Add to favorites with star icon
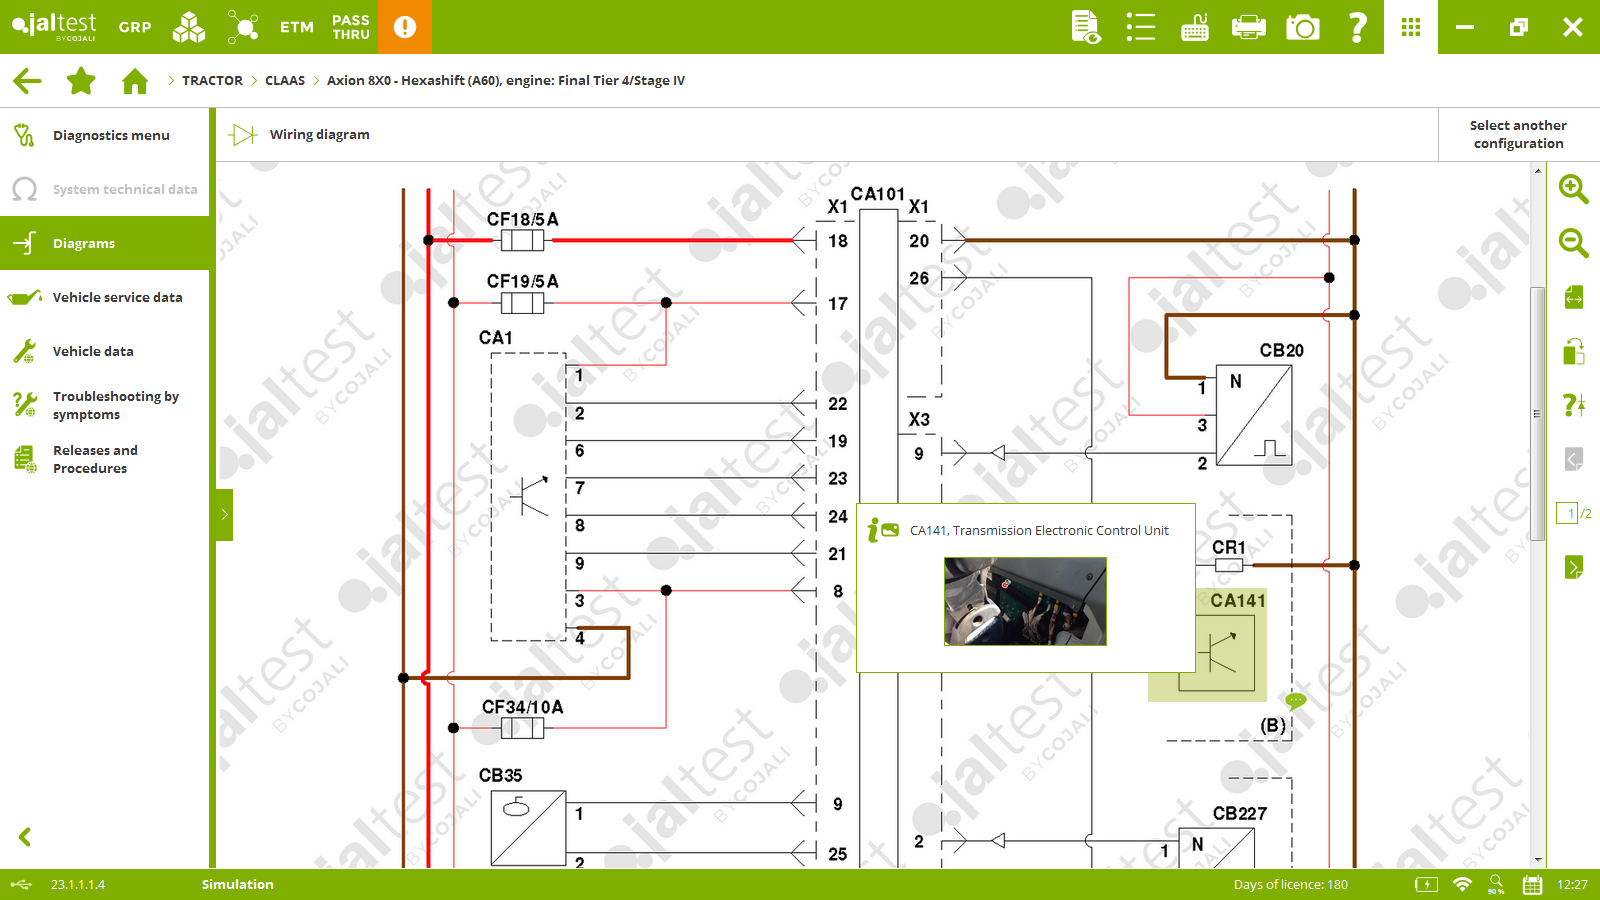 click(x=81, y=81)
